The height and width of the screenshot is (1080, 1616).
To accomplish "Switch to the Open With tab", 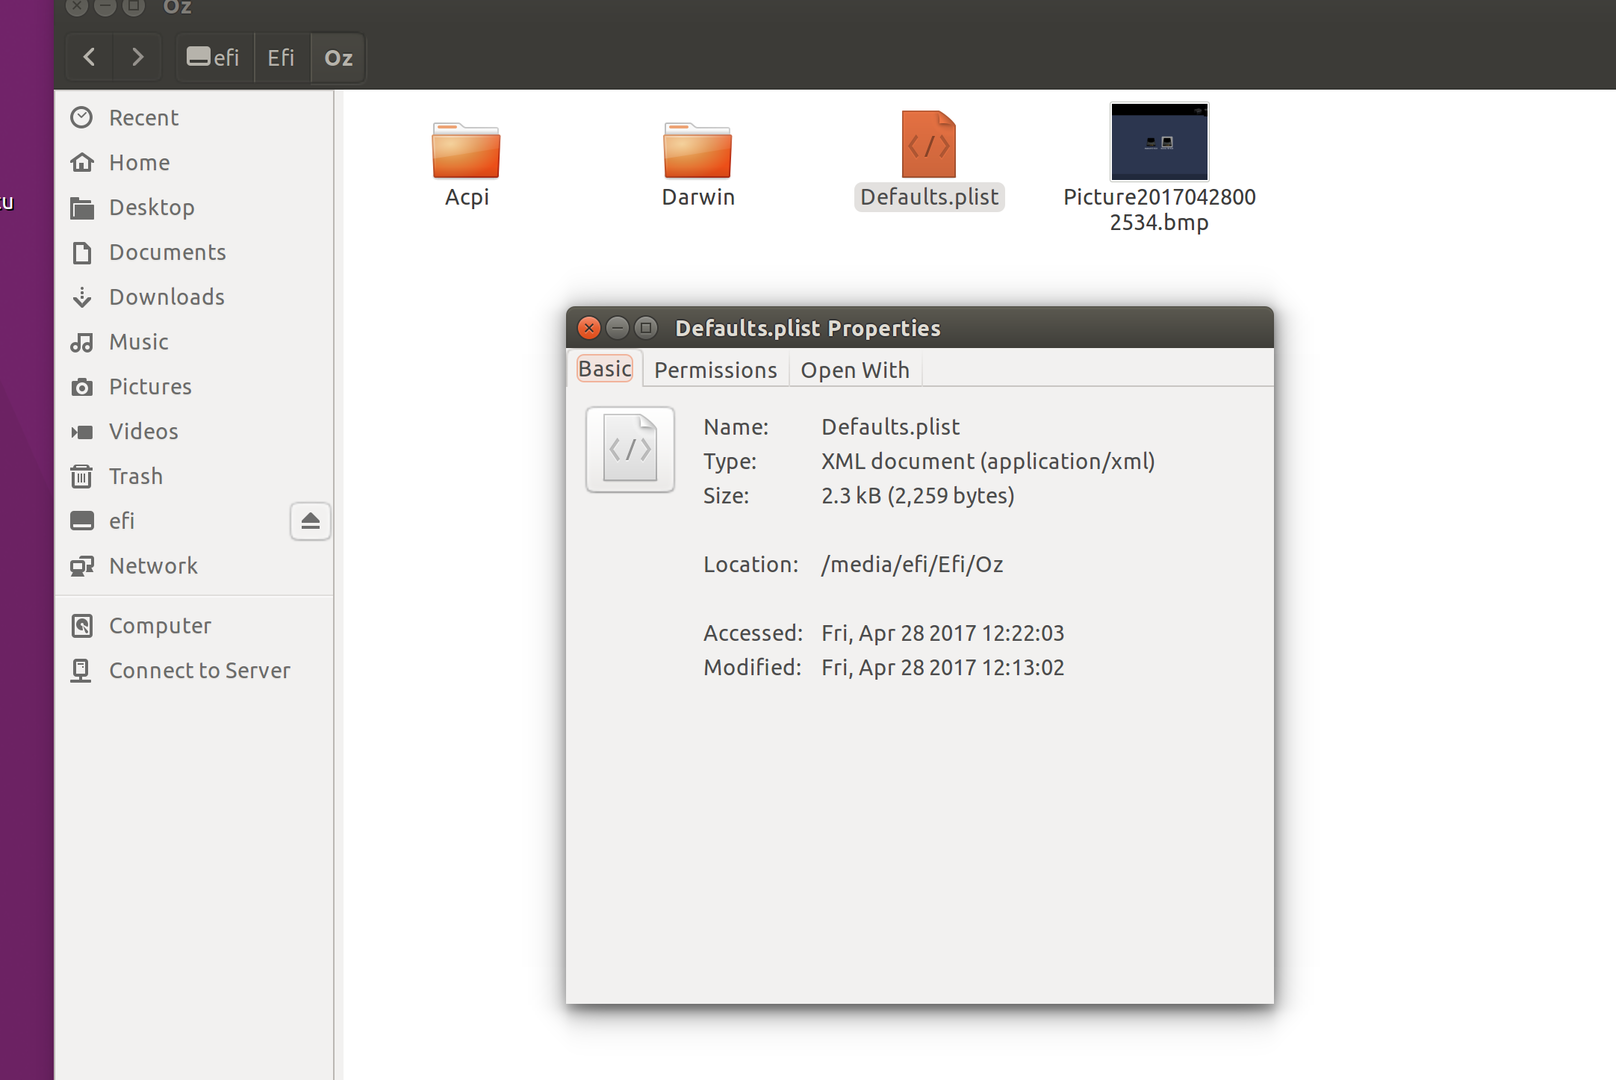I will [x=855, y=370].
